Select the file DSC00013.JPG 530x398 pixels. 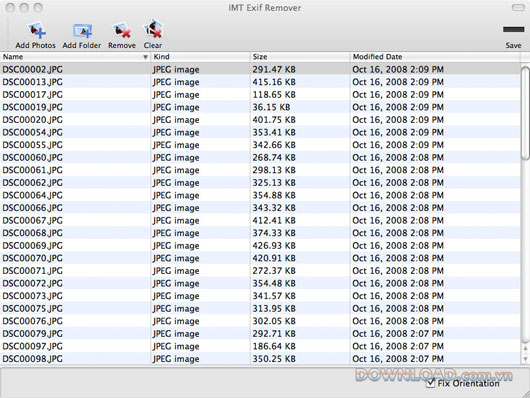click(x=260, y=82)
